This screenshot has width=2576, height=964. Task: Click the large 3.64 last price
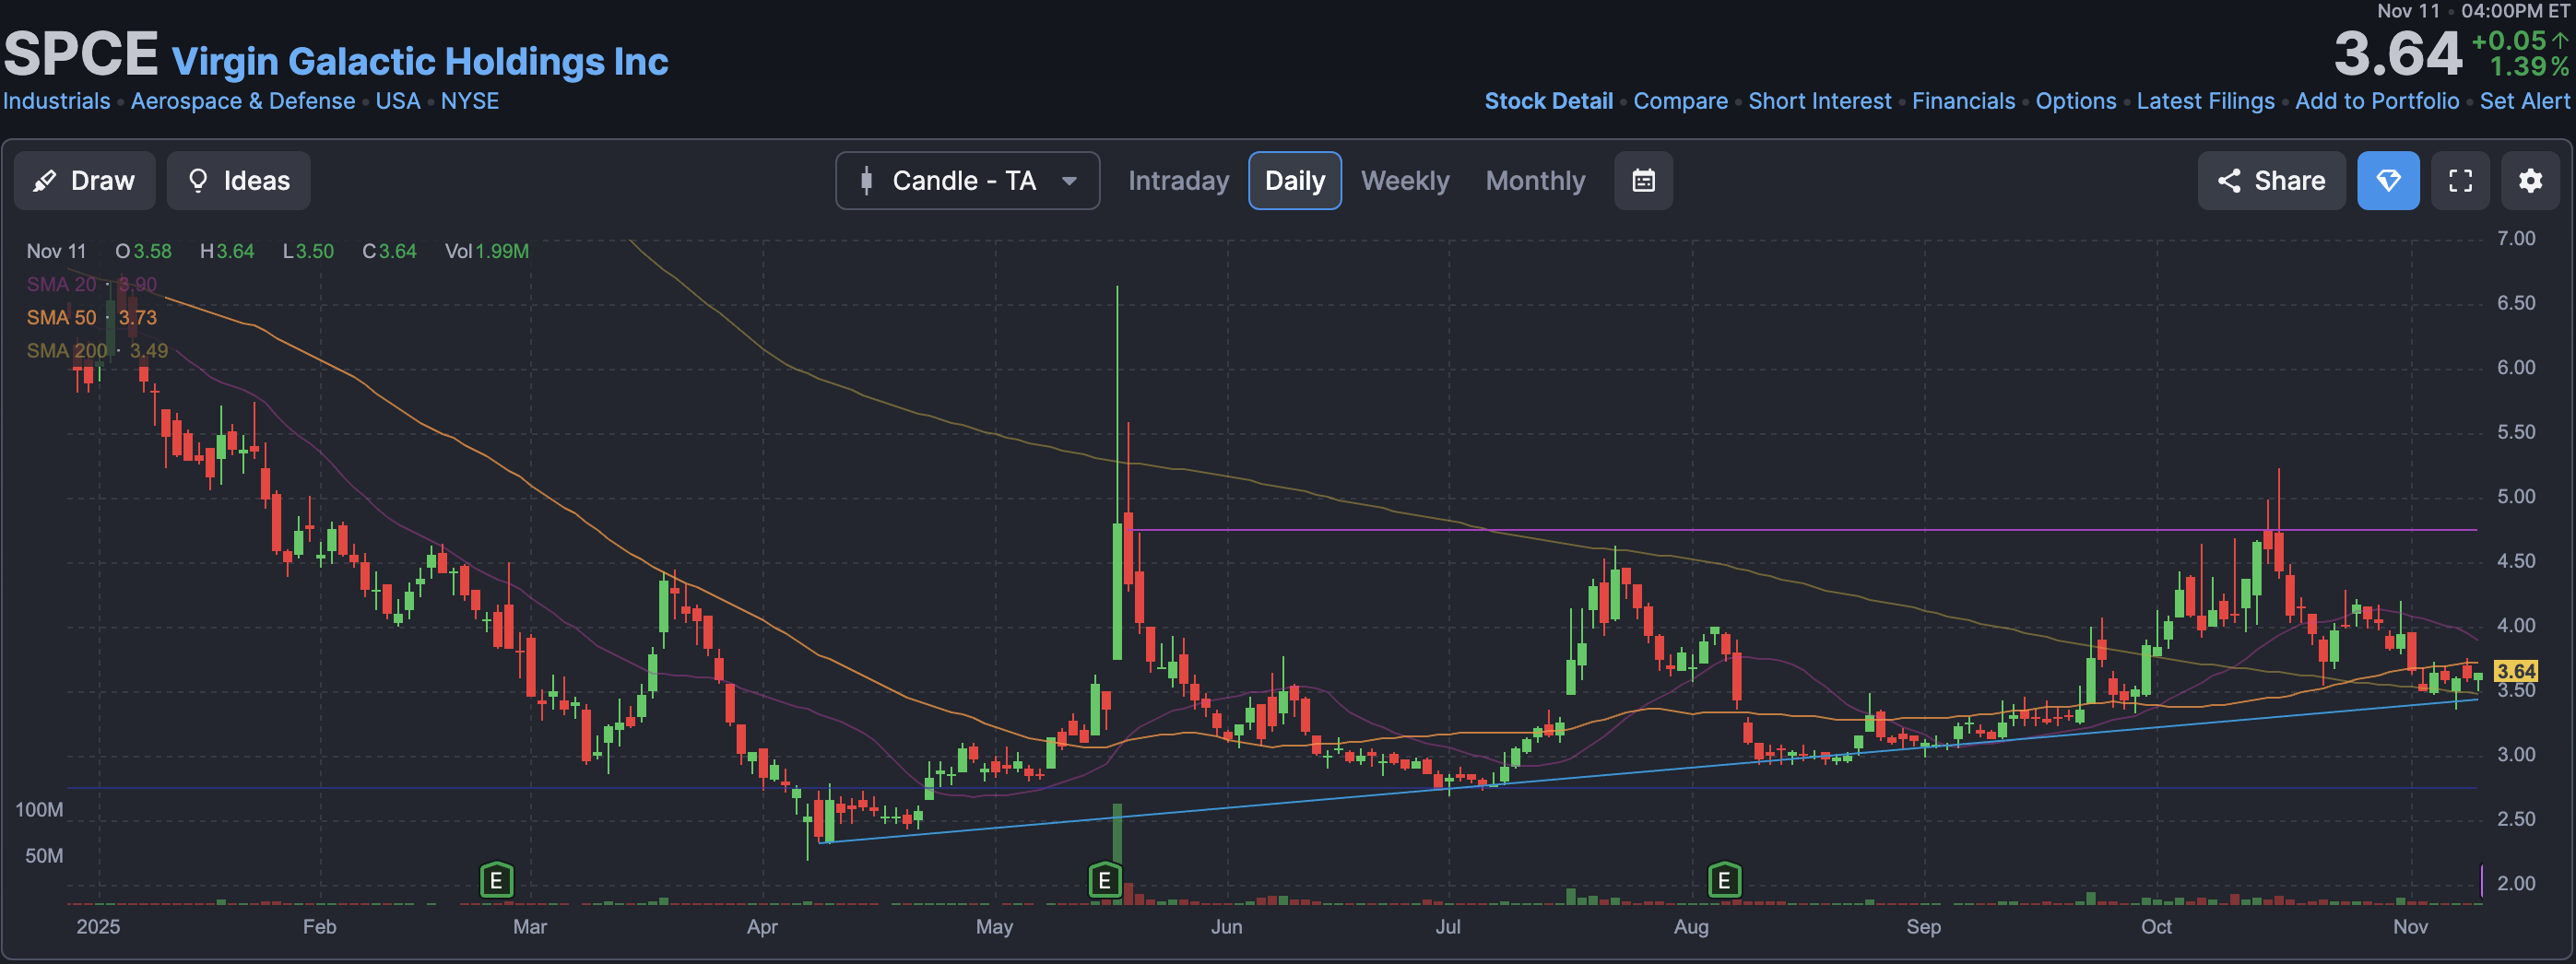point(2397,54)
